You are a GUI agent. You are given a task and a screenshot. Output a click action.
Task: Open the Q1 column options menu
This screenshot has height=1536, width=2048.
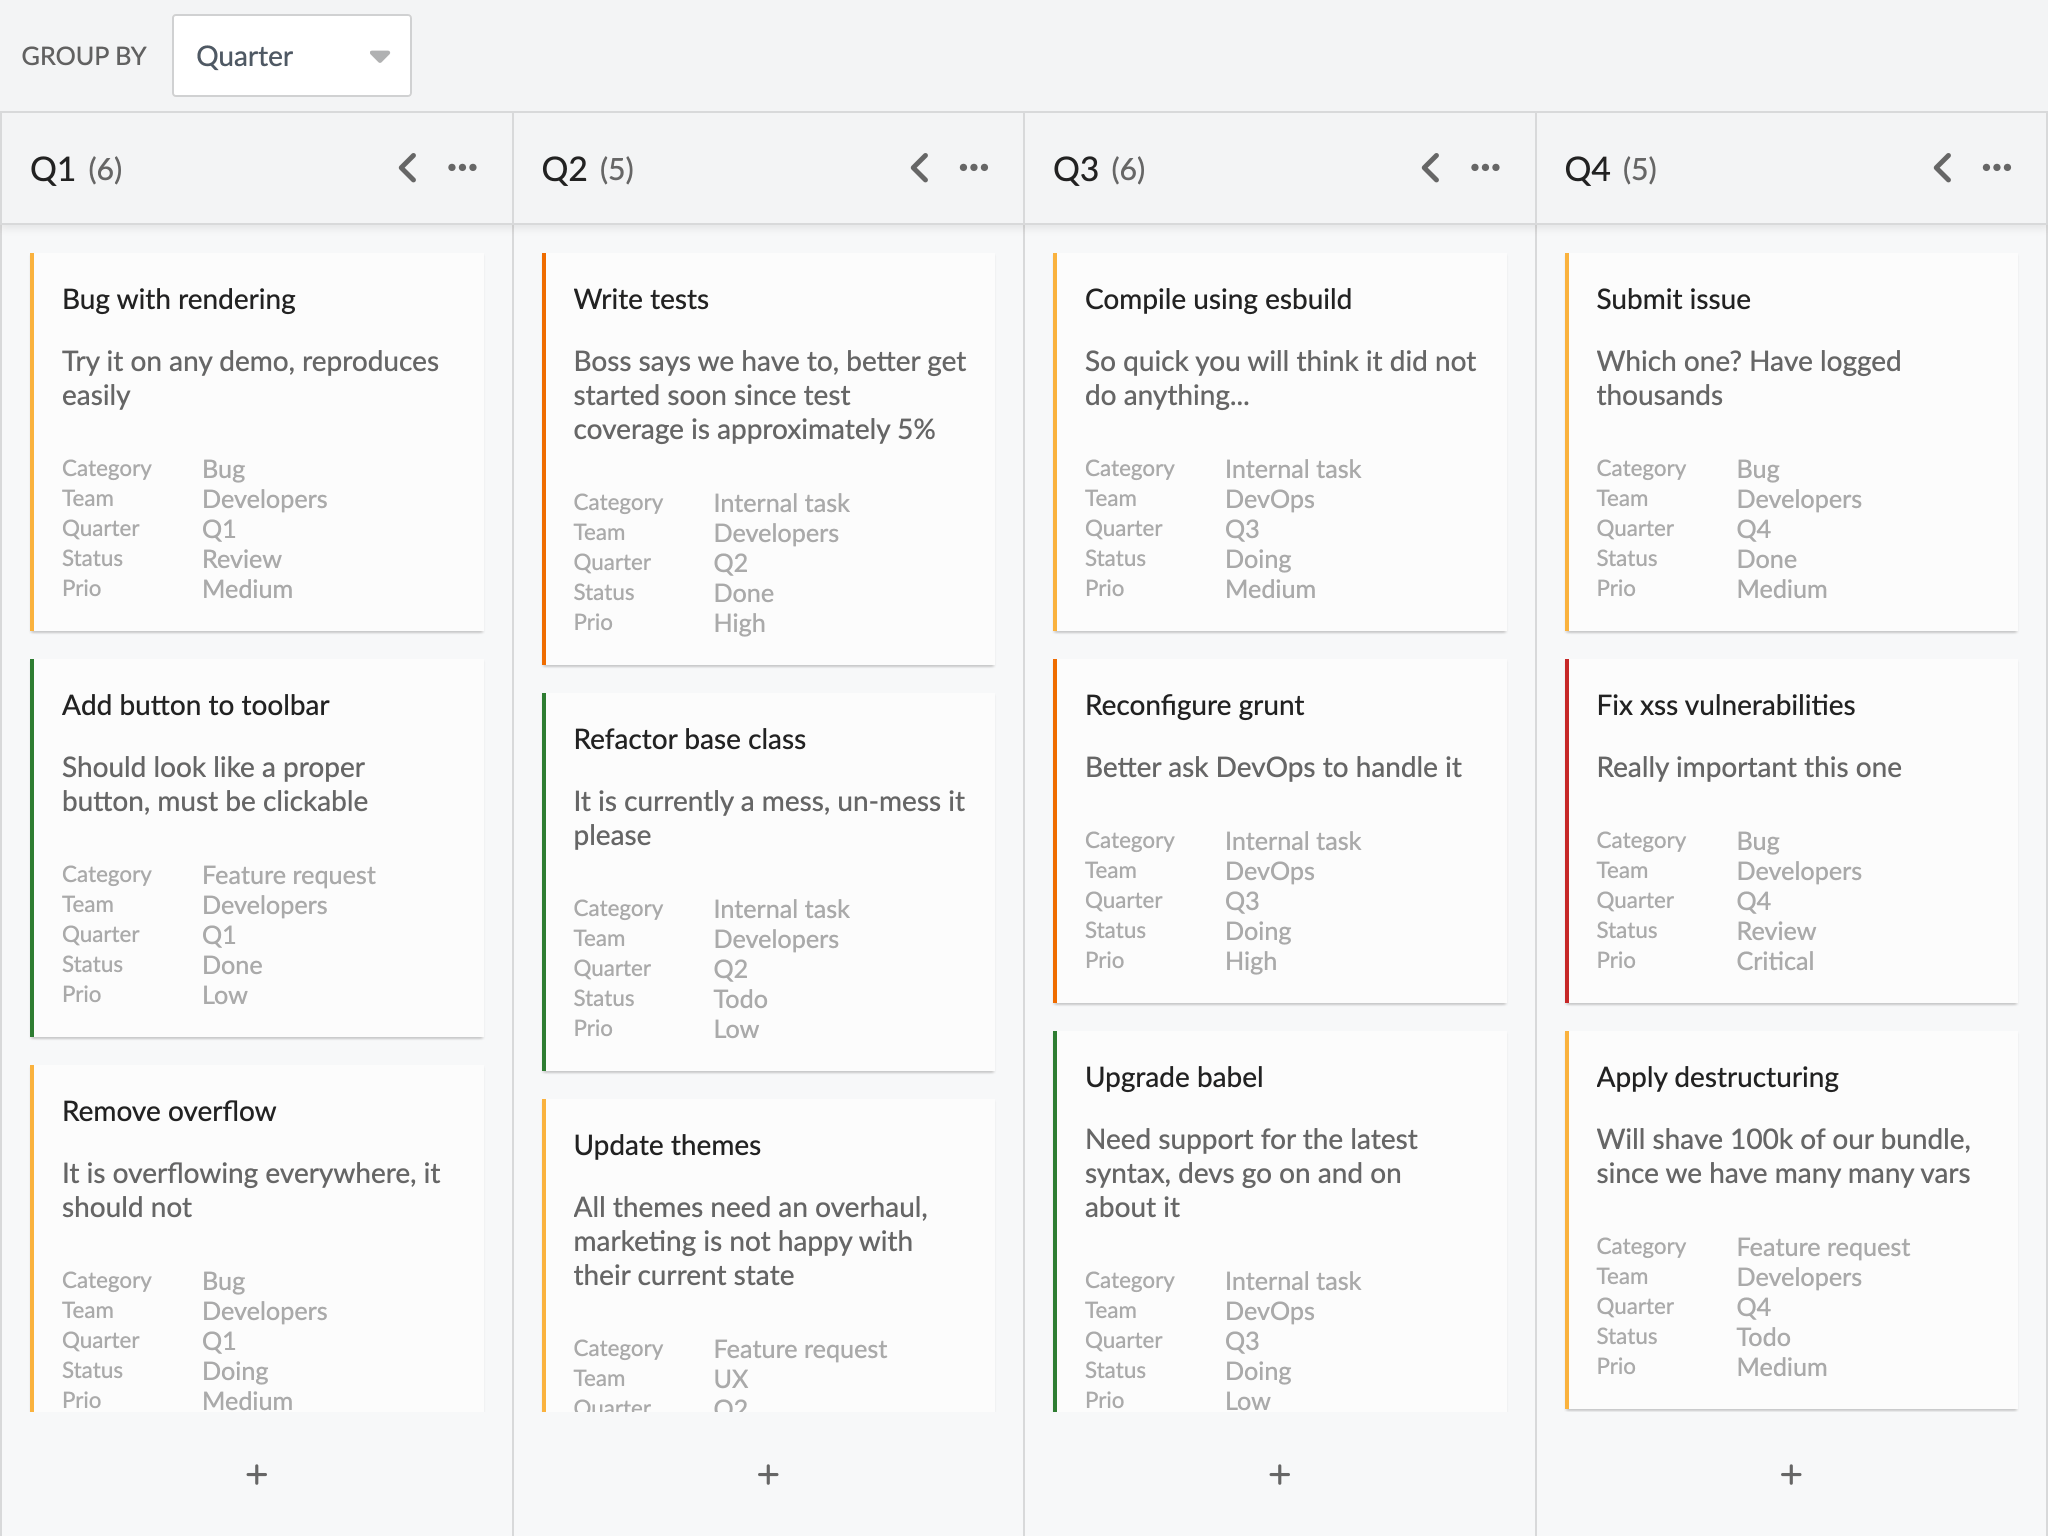coord(463,168)
